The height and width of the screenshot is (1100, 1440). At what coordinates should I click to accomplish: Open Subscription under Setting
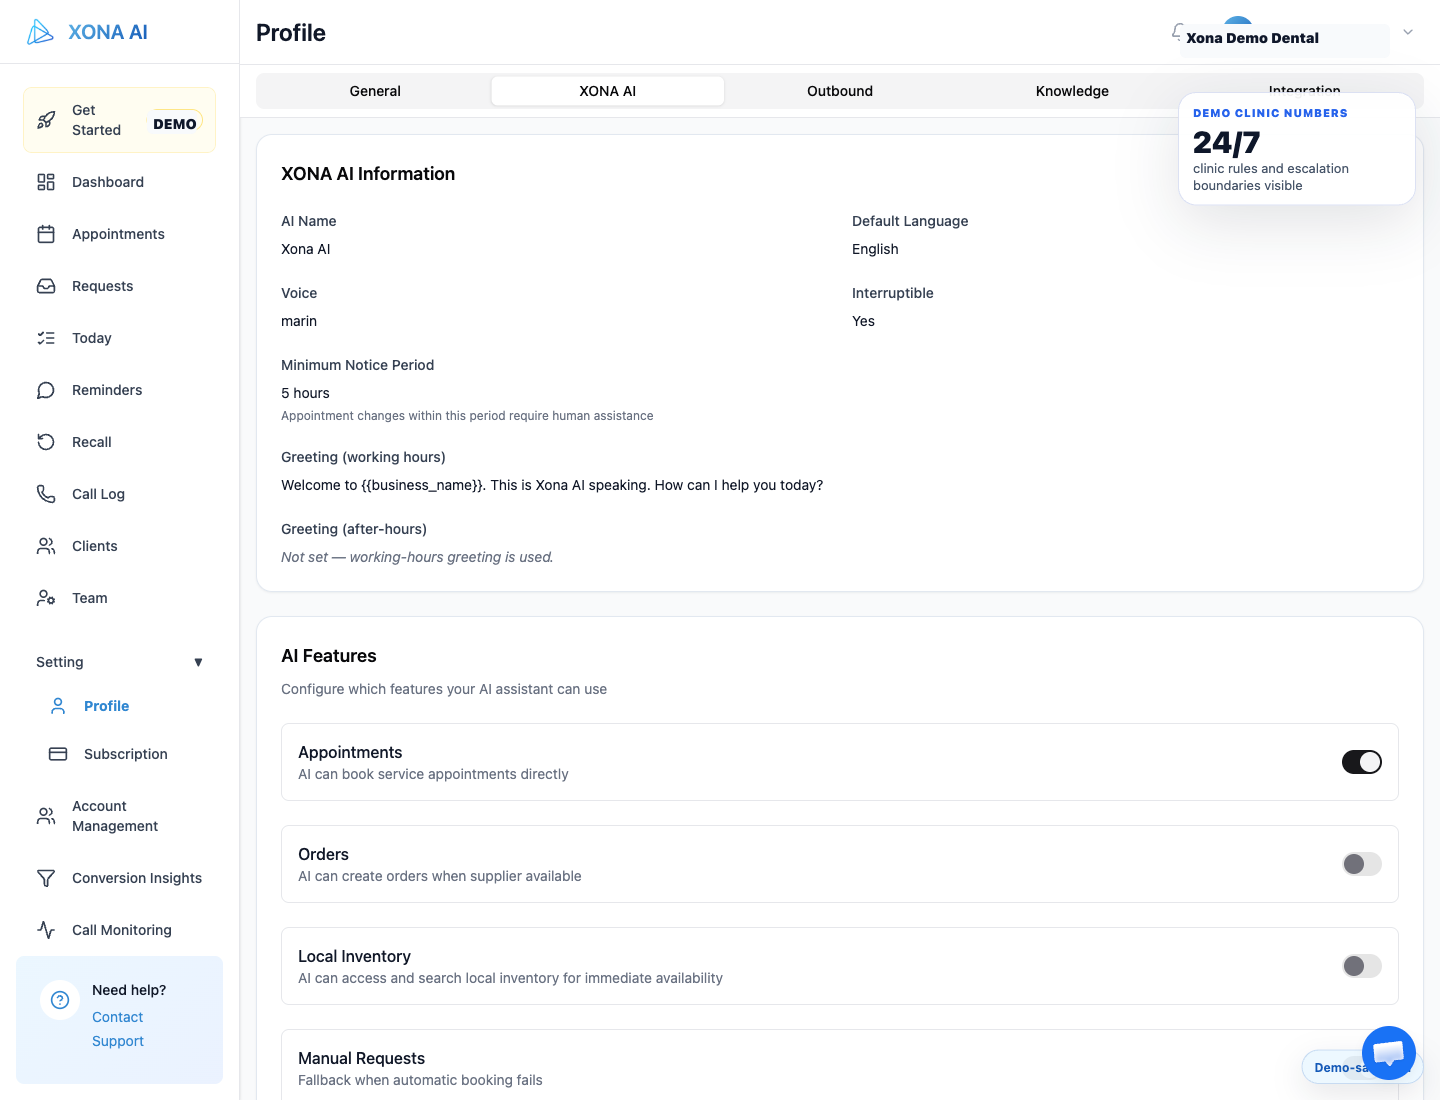[125, 754]
